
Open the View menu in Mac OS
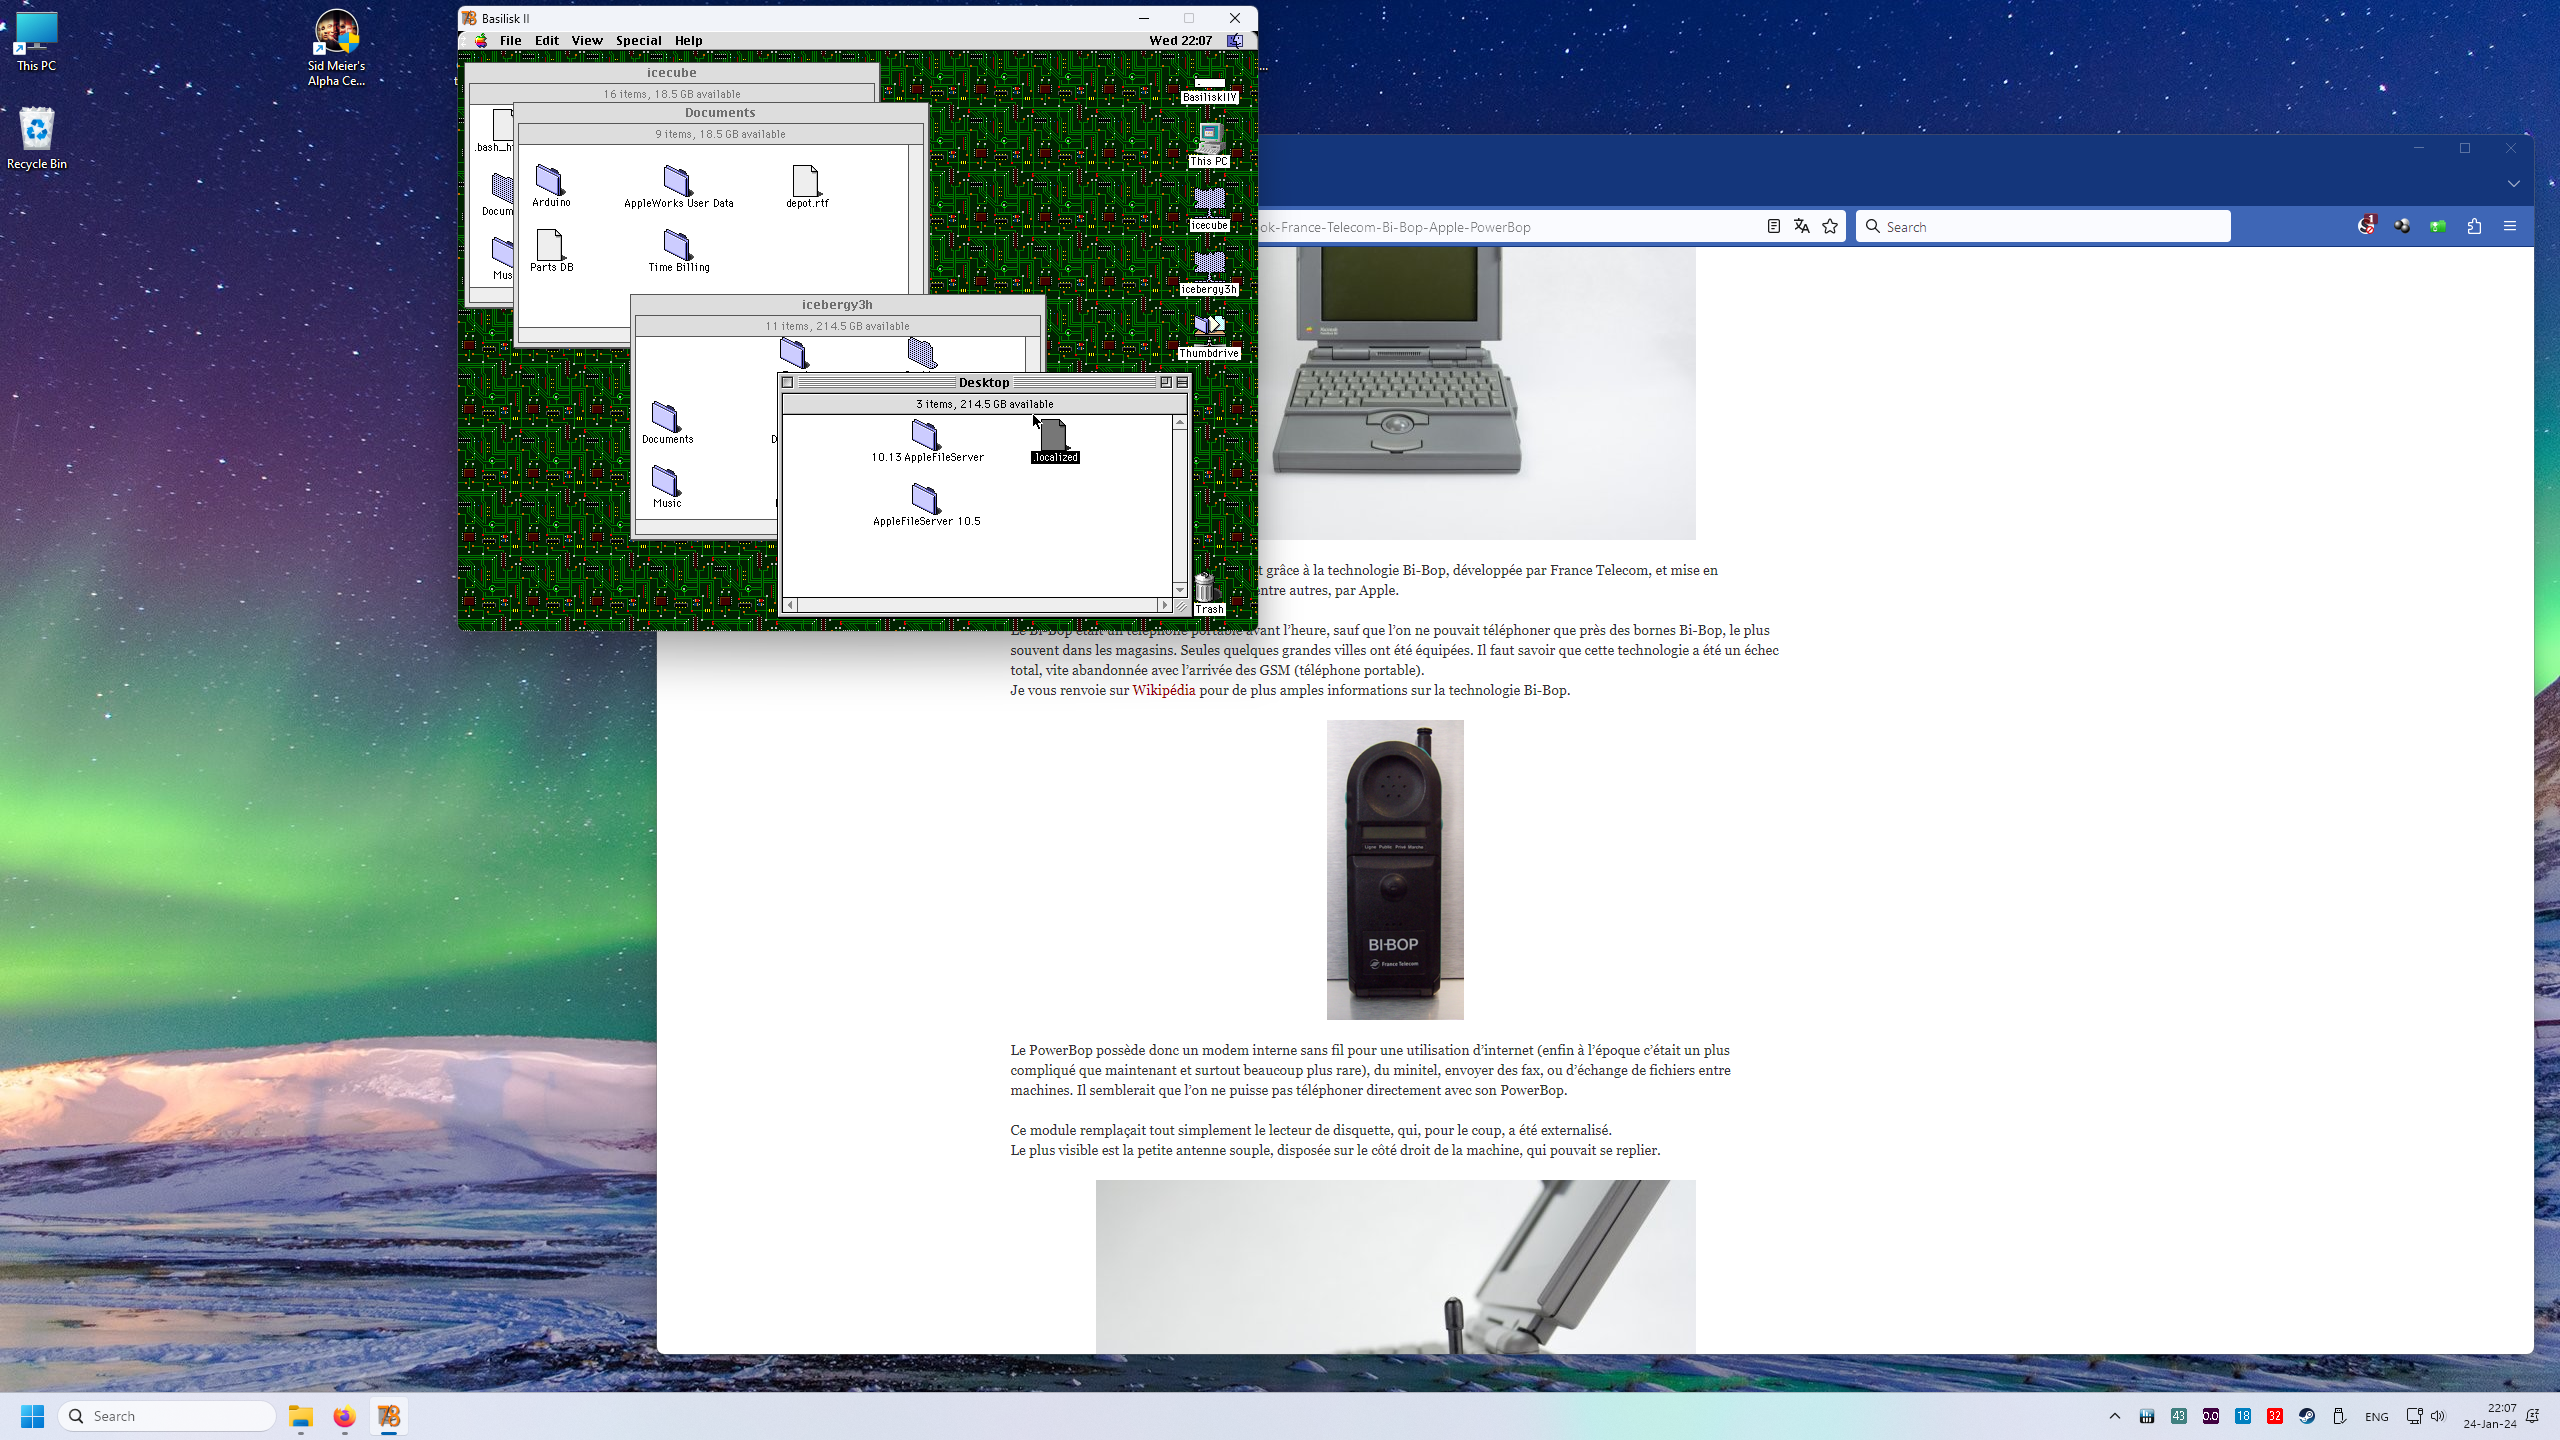pos(587,41)
